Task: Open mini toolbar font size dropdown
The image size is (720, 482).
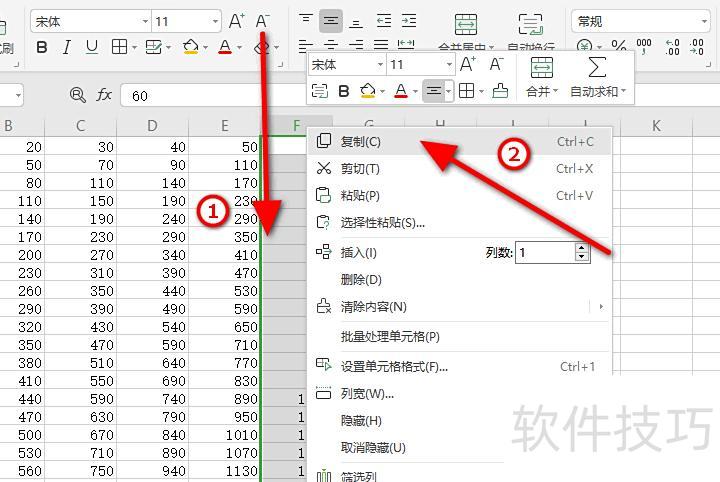Action: click(450, 65)
